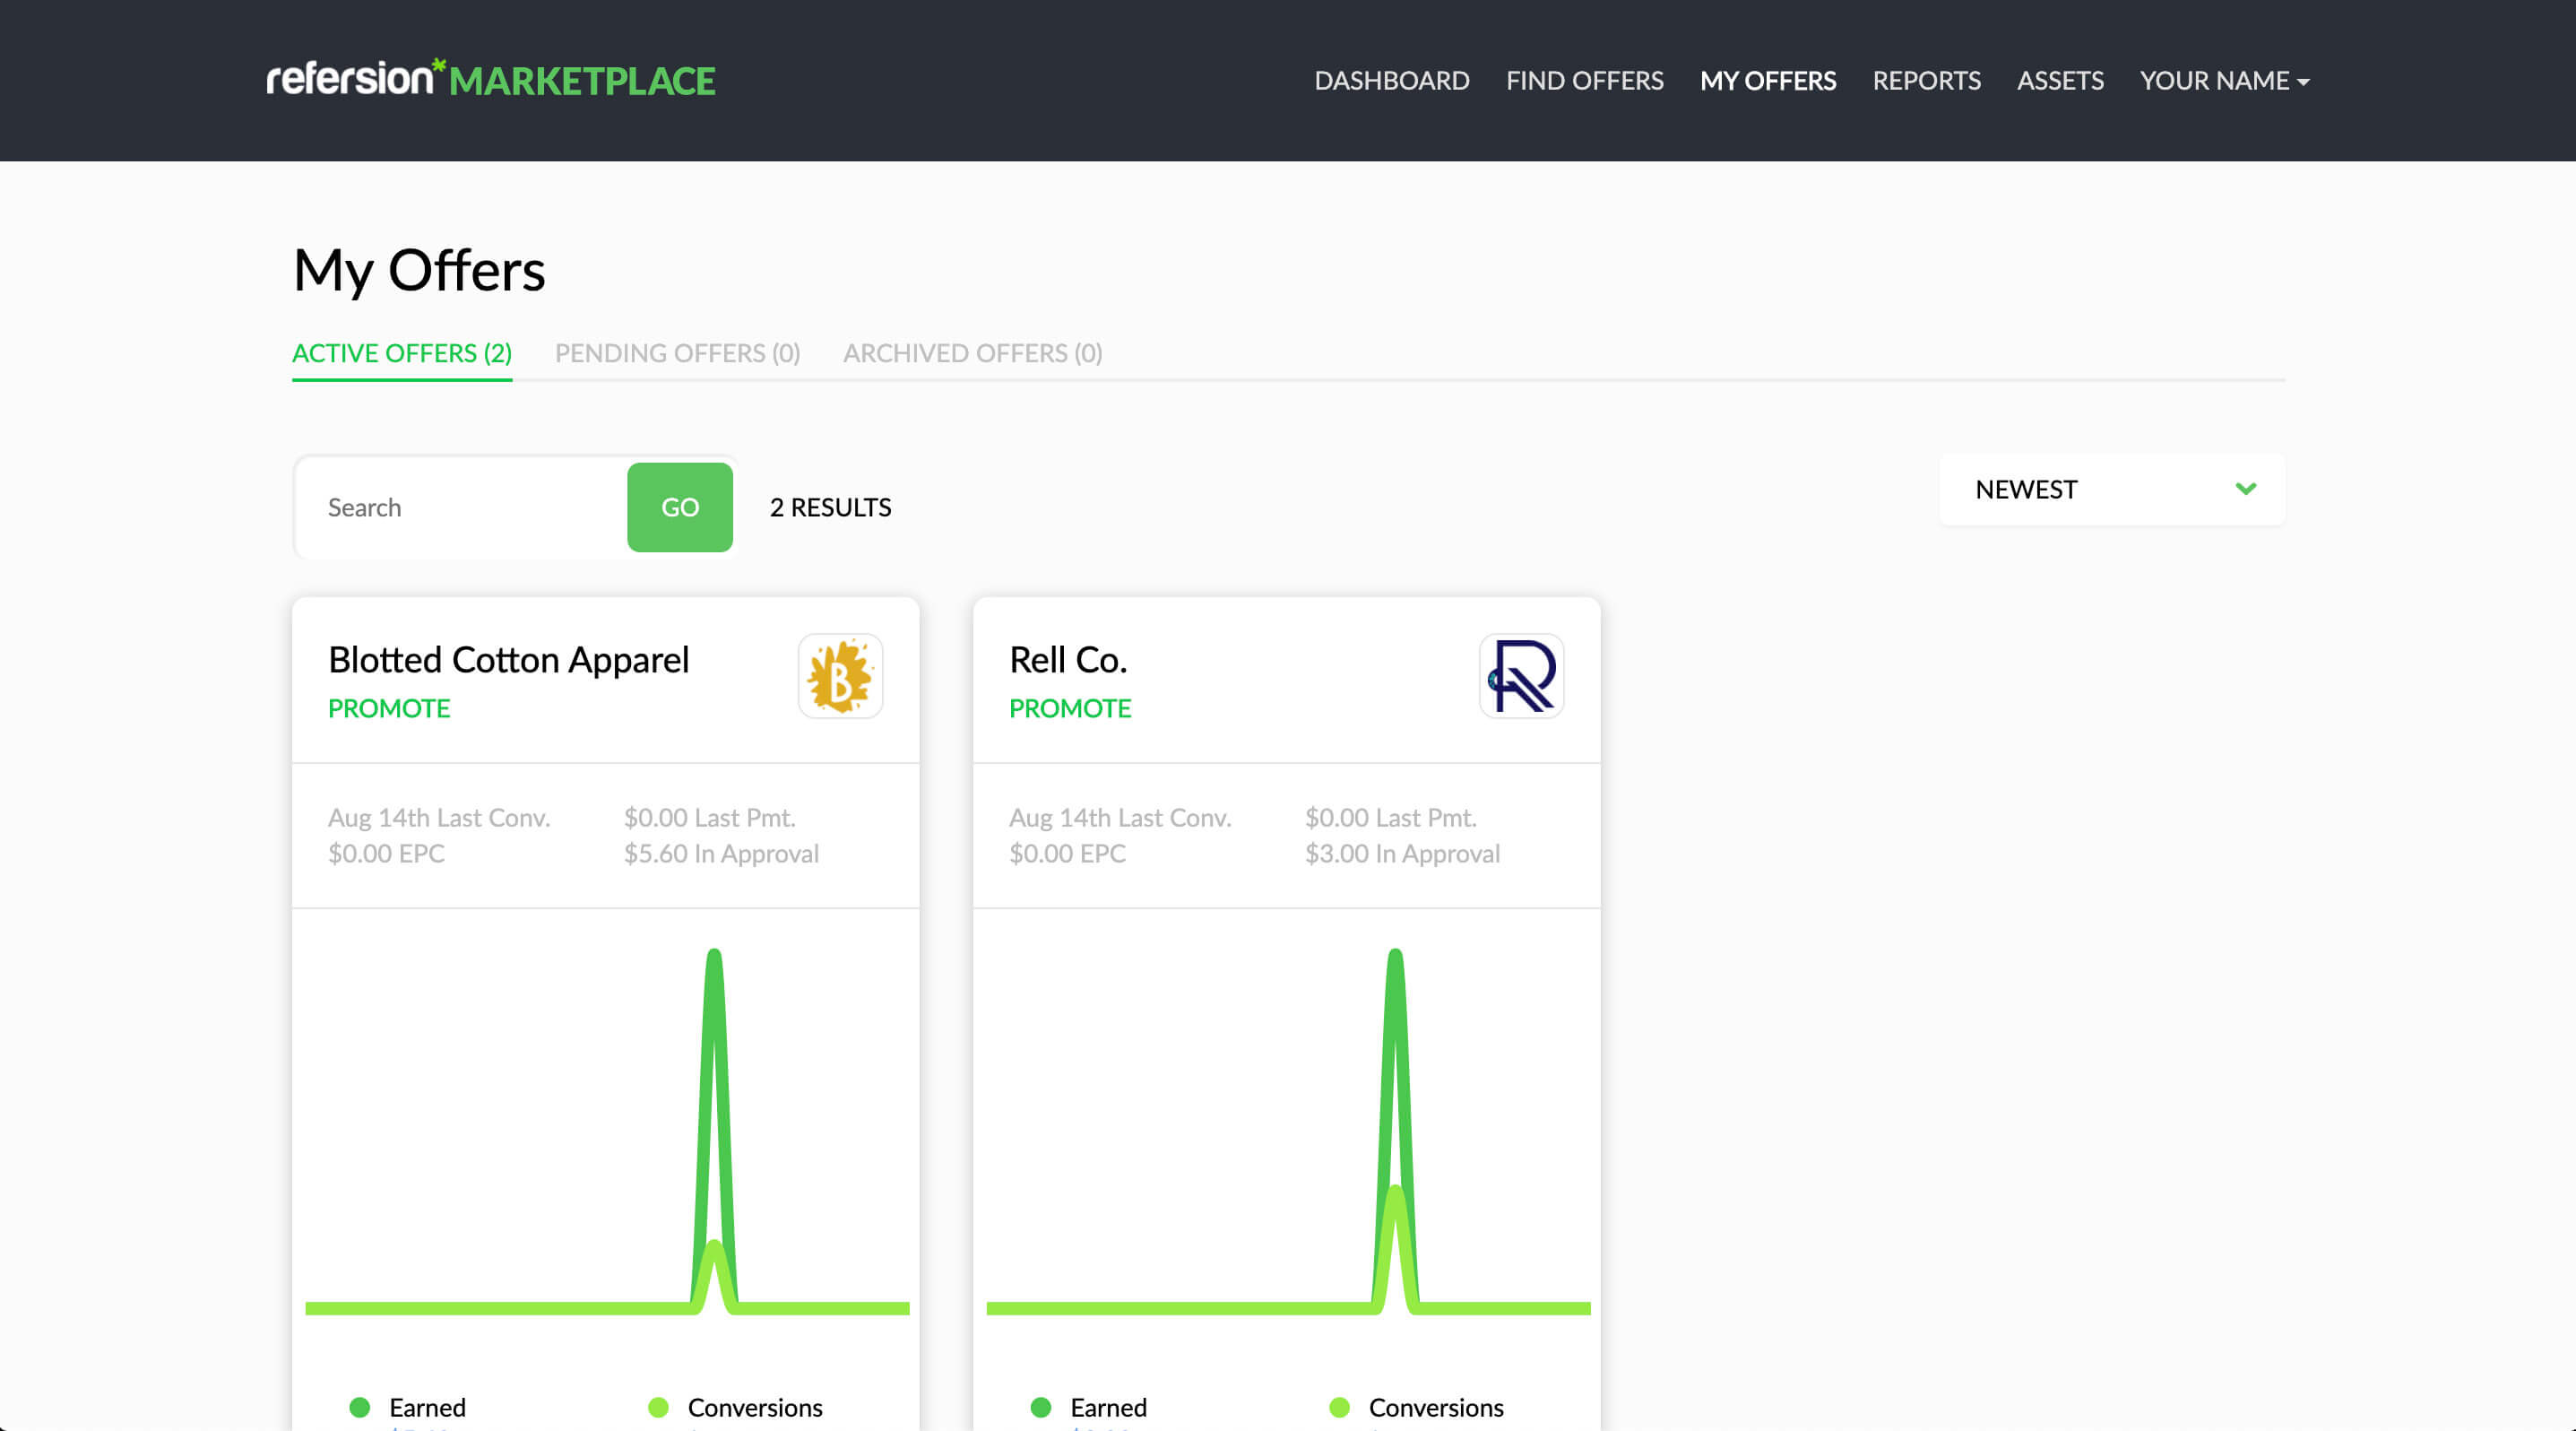Switch to the ACTIVE OFFERS (2) tab
This screenshot has width=2576, height=1431.
tap(402, 353)
